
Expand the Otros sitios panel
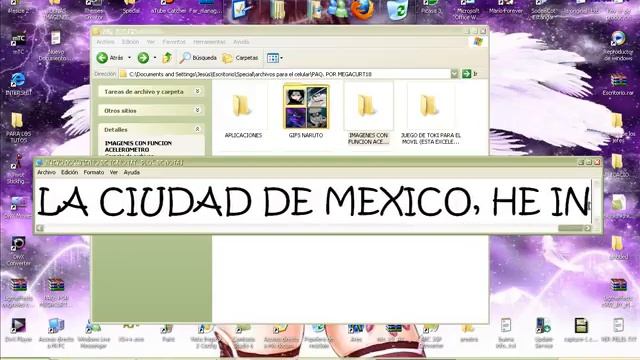tap(198, 110)
